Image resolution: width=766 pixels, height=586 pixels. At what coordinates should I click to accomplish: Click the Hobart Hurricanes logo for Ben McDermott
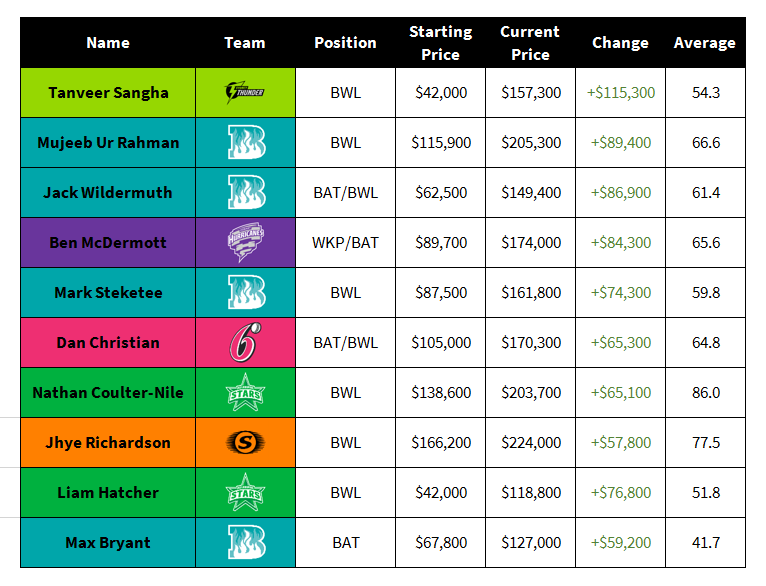point(246,242)
